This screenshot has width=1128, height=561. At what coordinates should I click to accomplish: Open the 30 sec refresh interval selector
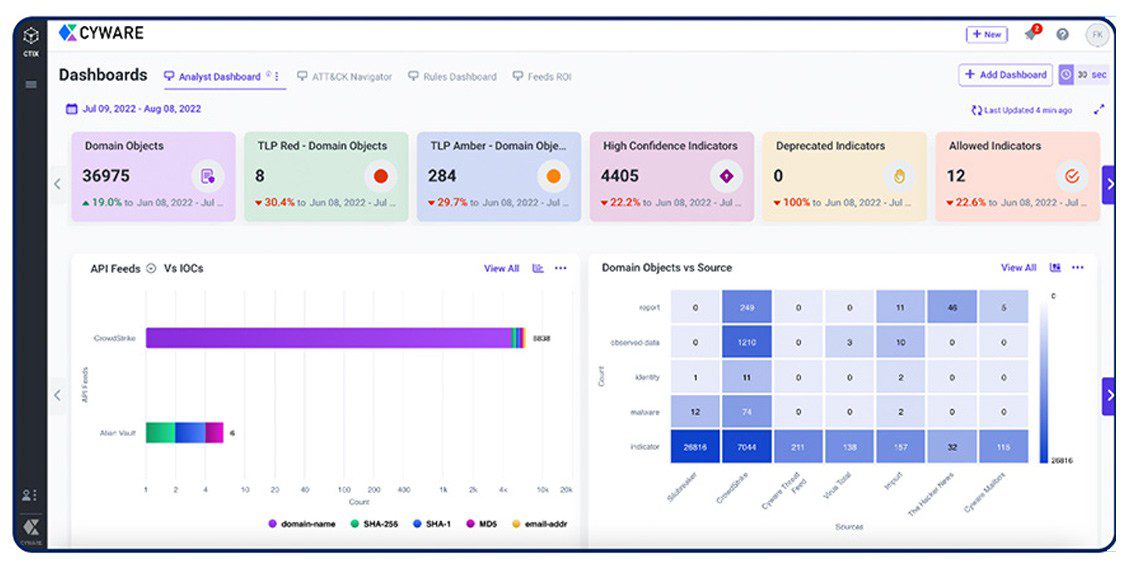1091,75
